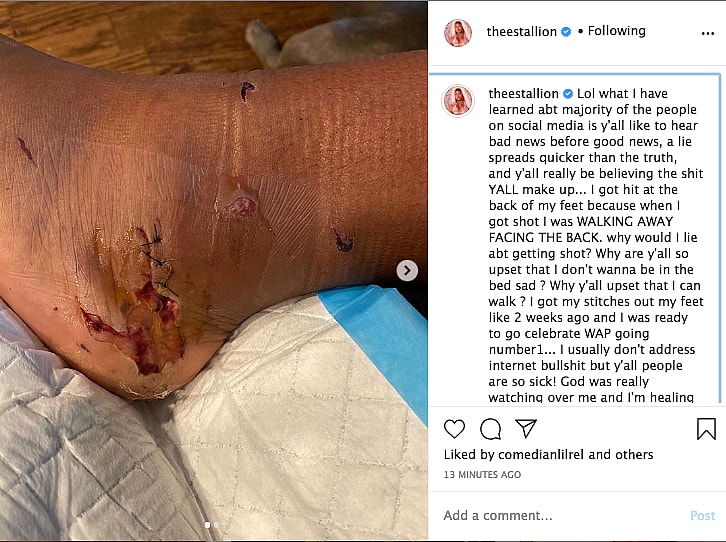Click the injured foot photo

coord(213,271)
